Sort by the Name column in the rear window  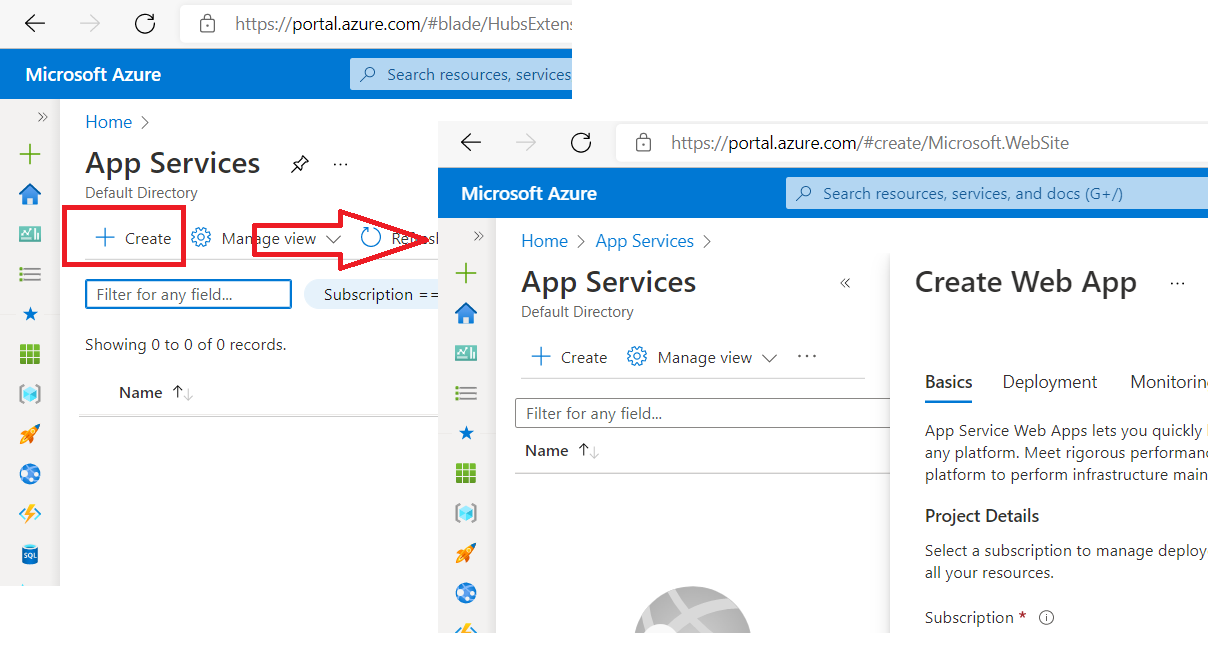[x=155, y=393]
